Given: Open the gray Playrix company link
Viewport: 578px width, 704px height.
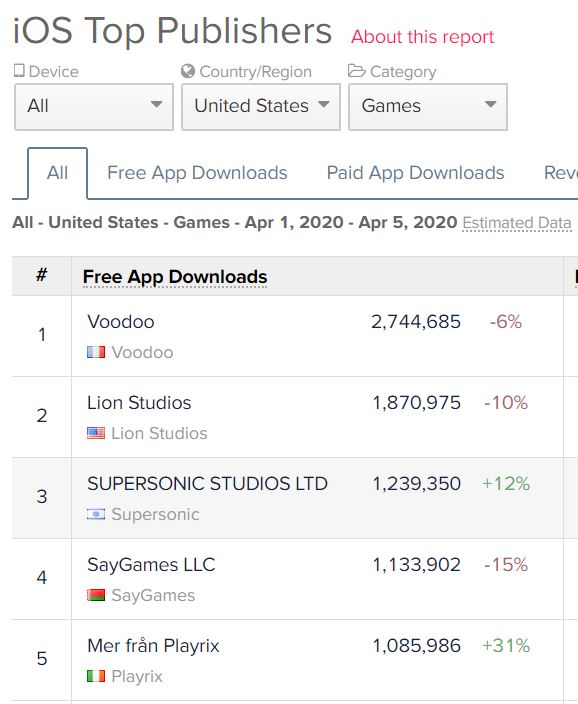Looking at the screenshot, I should click(137, 676).
